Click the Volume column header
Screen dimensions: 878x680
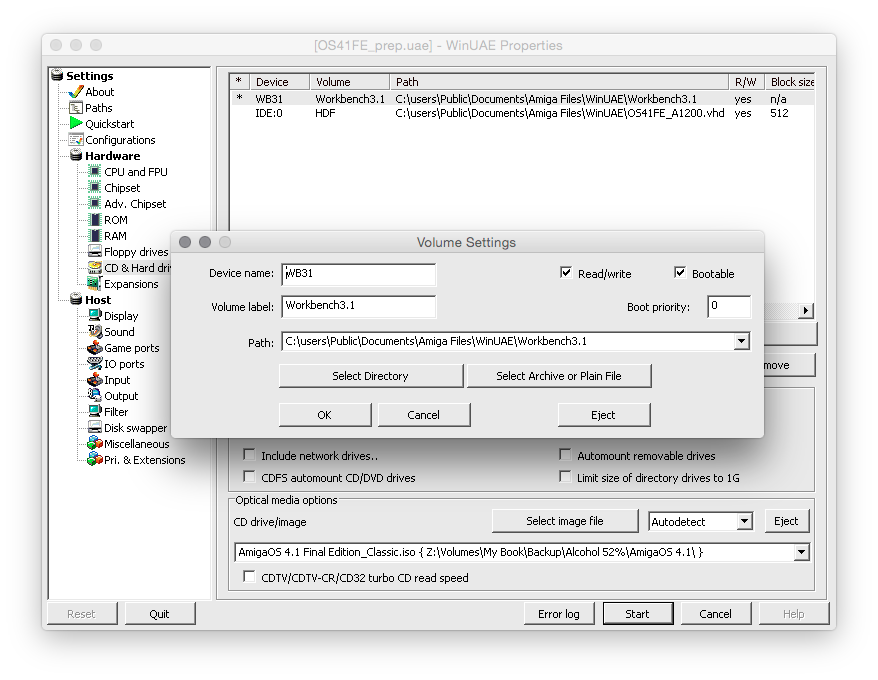tap(349, 82)
